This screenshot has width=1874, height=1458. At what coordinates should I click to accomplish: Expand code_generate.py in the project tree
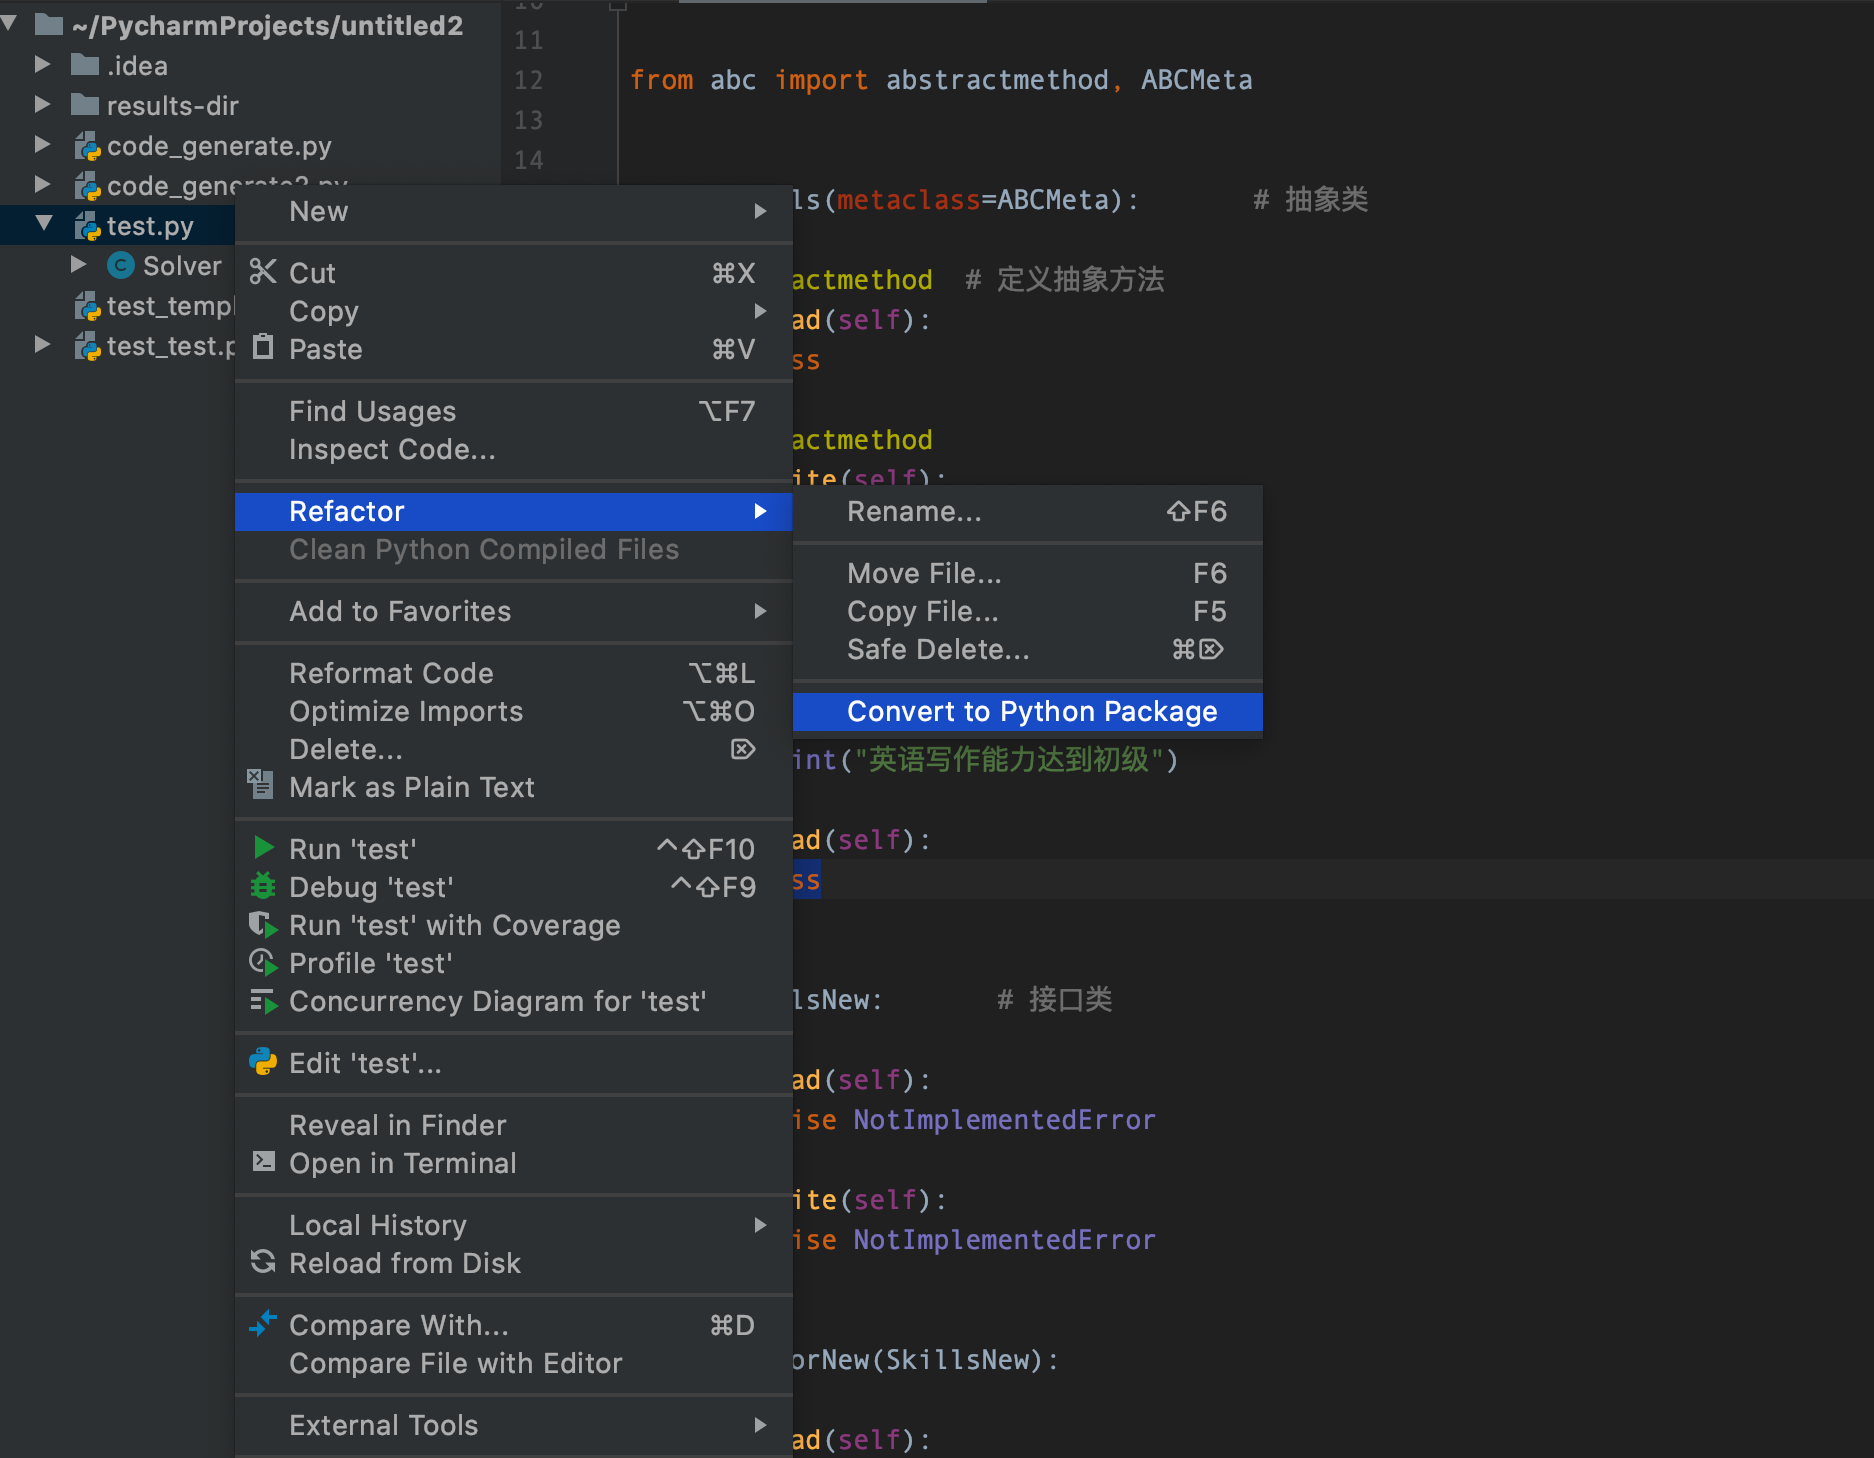[x=42, y=144]
